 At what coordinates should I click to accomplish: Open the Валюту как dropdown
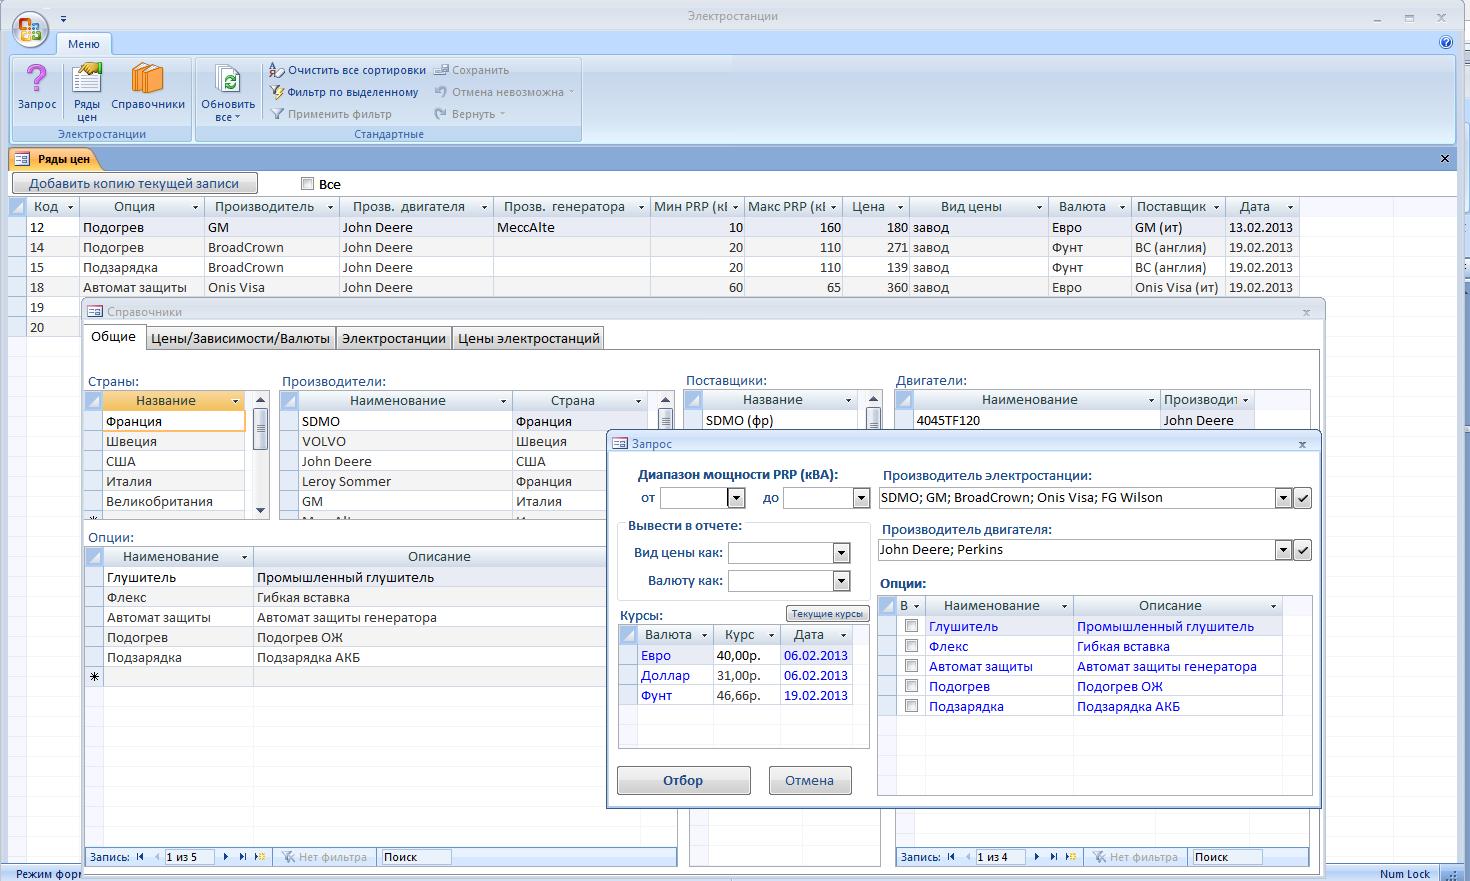point(841,581)
